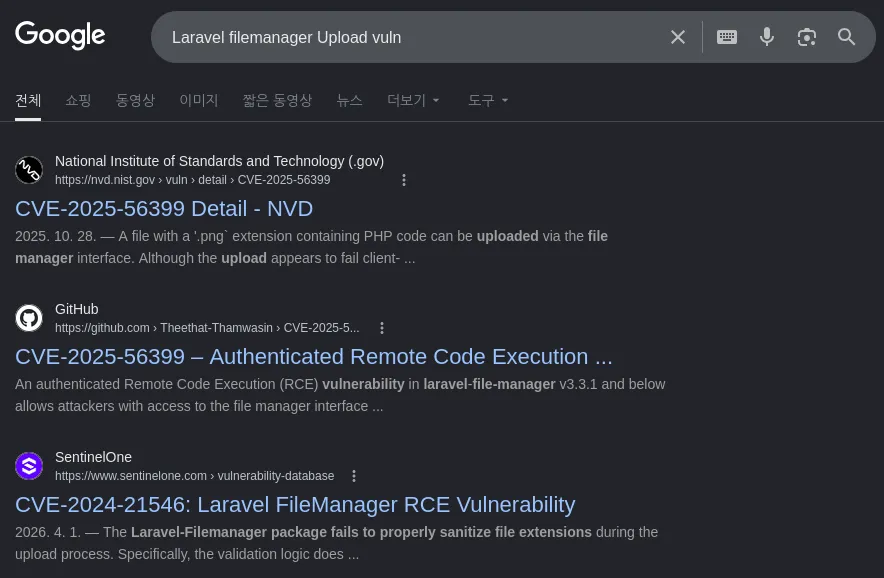Click the SentinelOne favicon icon
The height and width of the screenshot is (578, 884).
click(29, 466)
